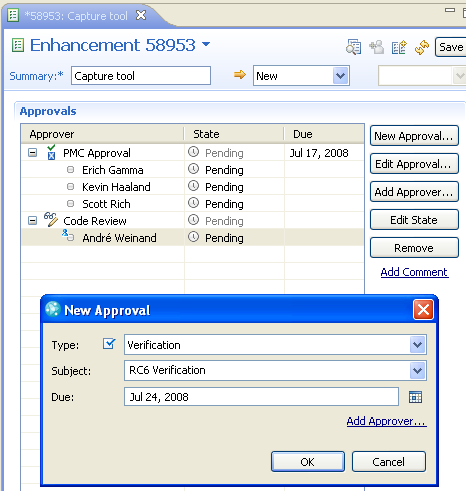
Task: Click the subscribe users icon in header toolbar
Action: point(377,47)
